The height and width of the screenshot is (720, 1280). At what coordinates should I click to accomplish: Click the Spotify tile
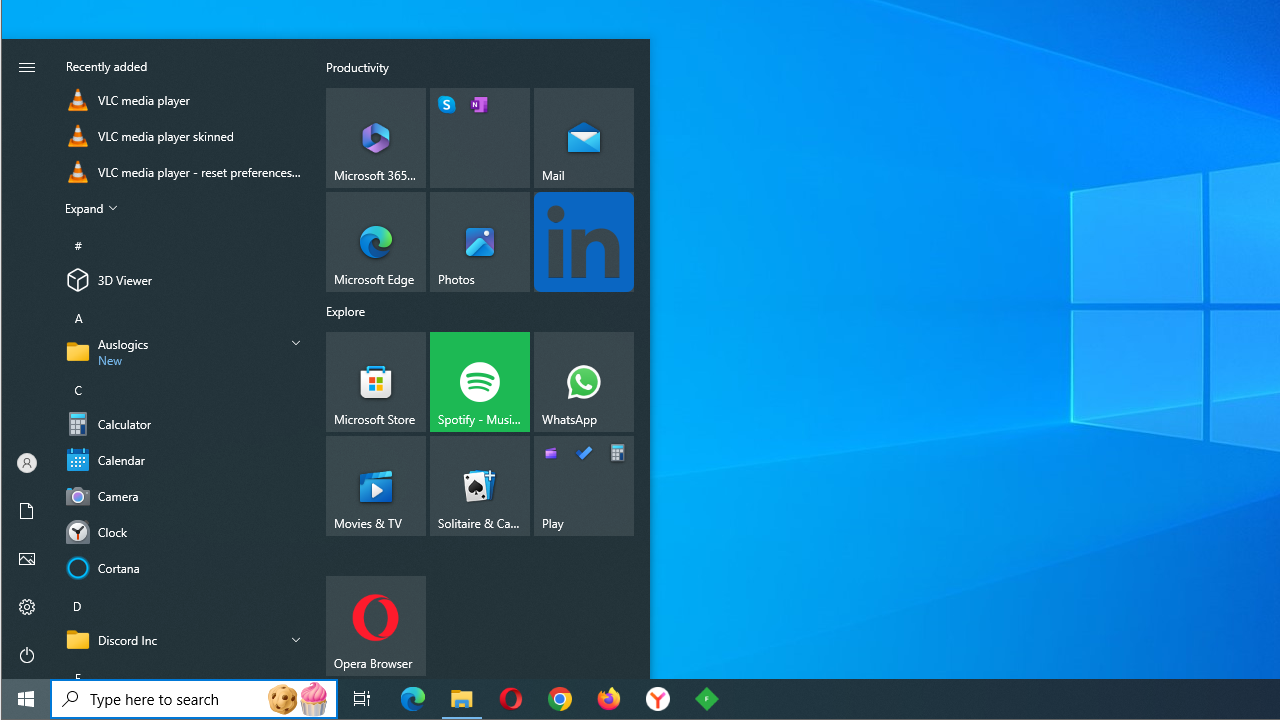tap(480, 382)
